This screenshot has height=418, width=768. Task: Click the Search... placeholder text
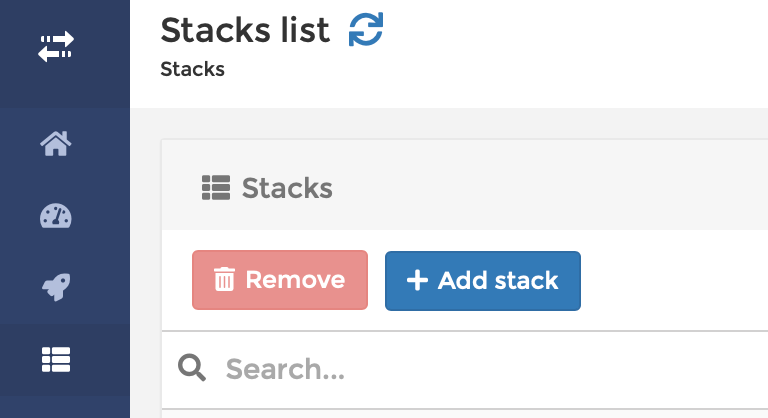coord(285,369)
